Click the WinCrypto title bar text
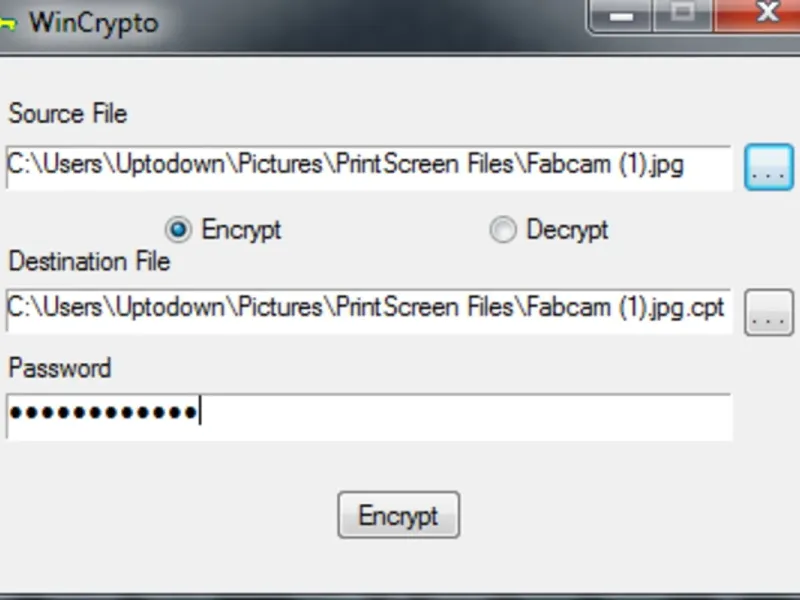 93,23
